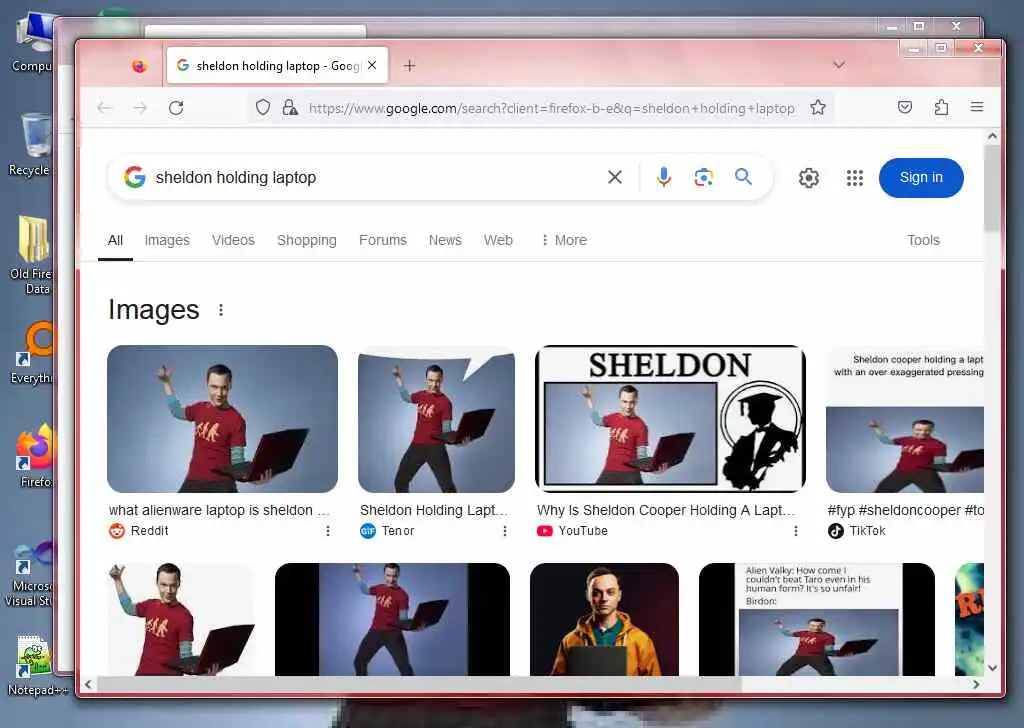1024x728 pixels.
Task: Click the Reddit source icon
Action: pos(116,531)
